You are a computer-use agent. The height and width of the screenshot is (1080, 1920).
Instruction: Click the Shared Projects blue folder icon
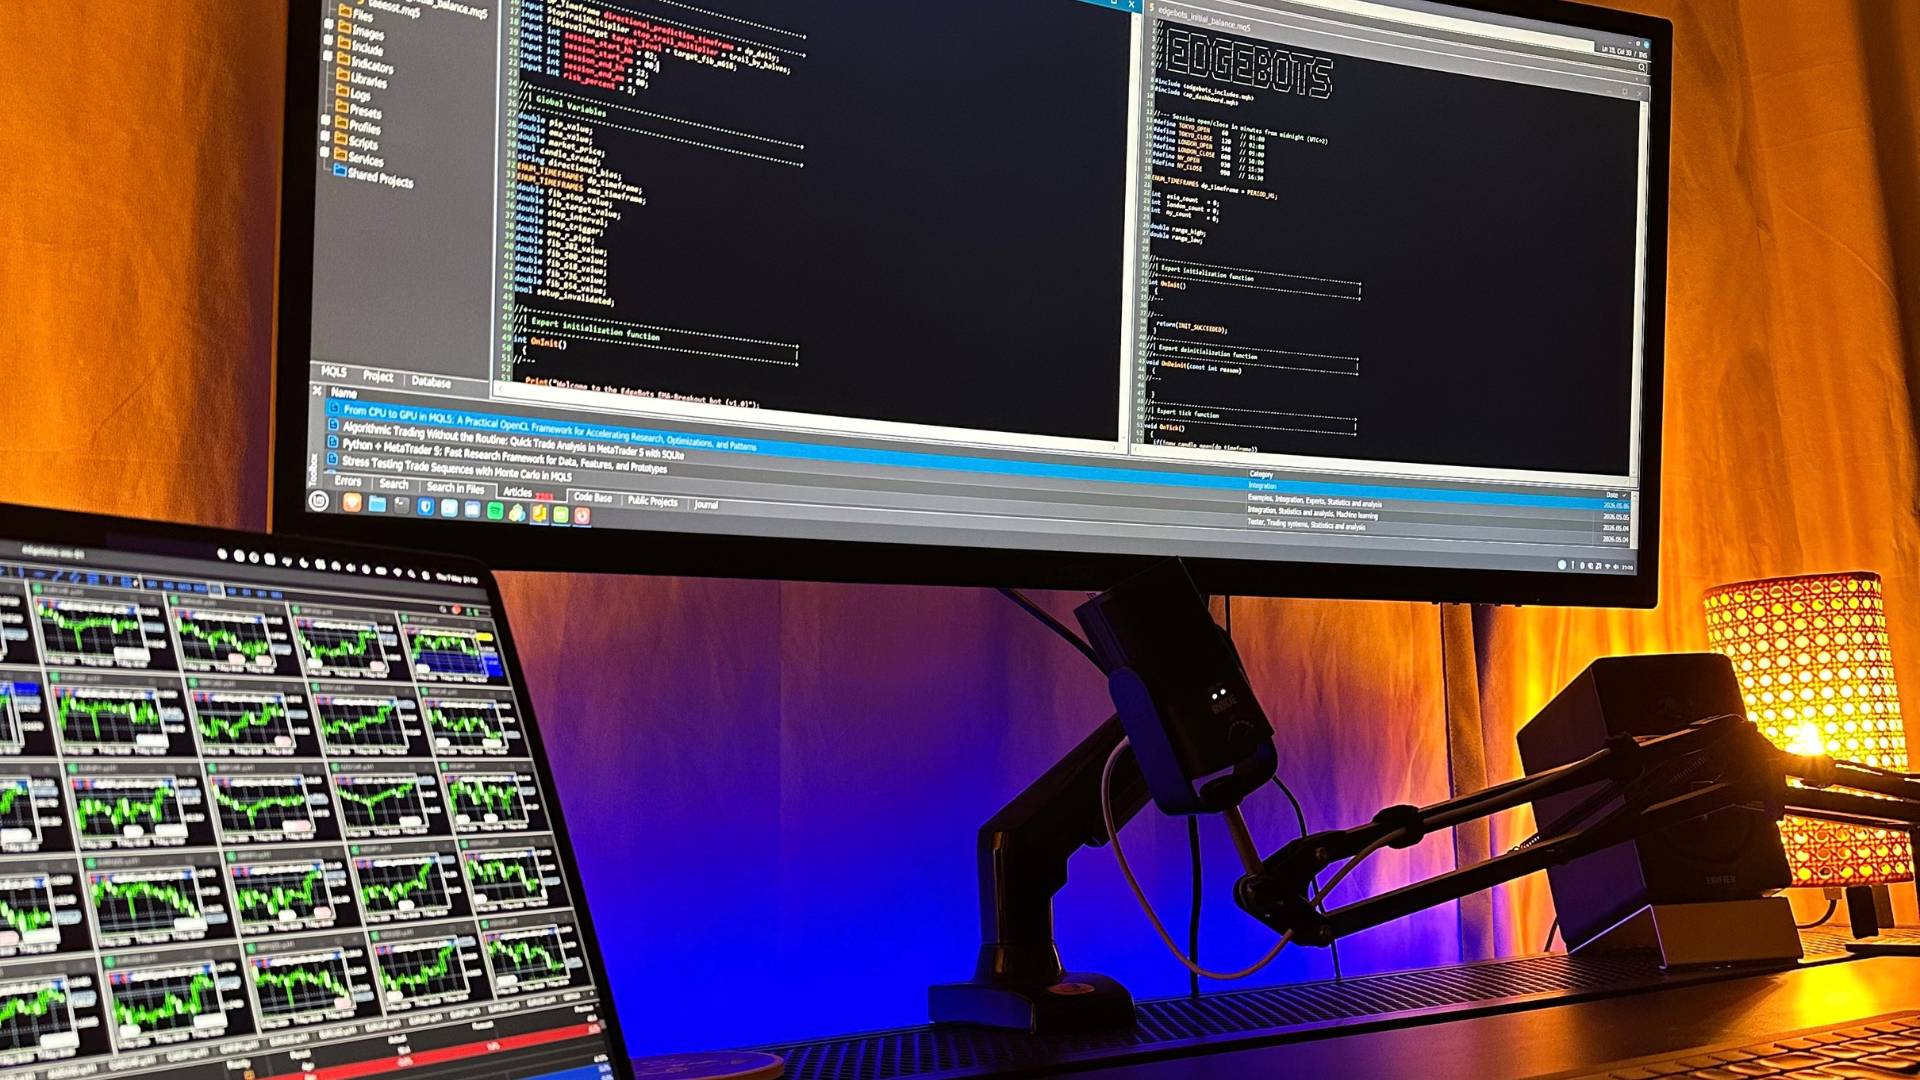[x=340, y=171]
